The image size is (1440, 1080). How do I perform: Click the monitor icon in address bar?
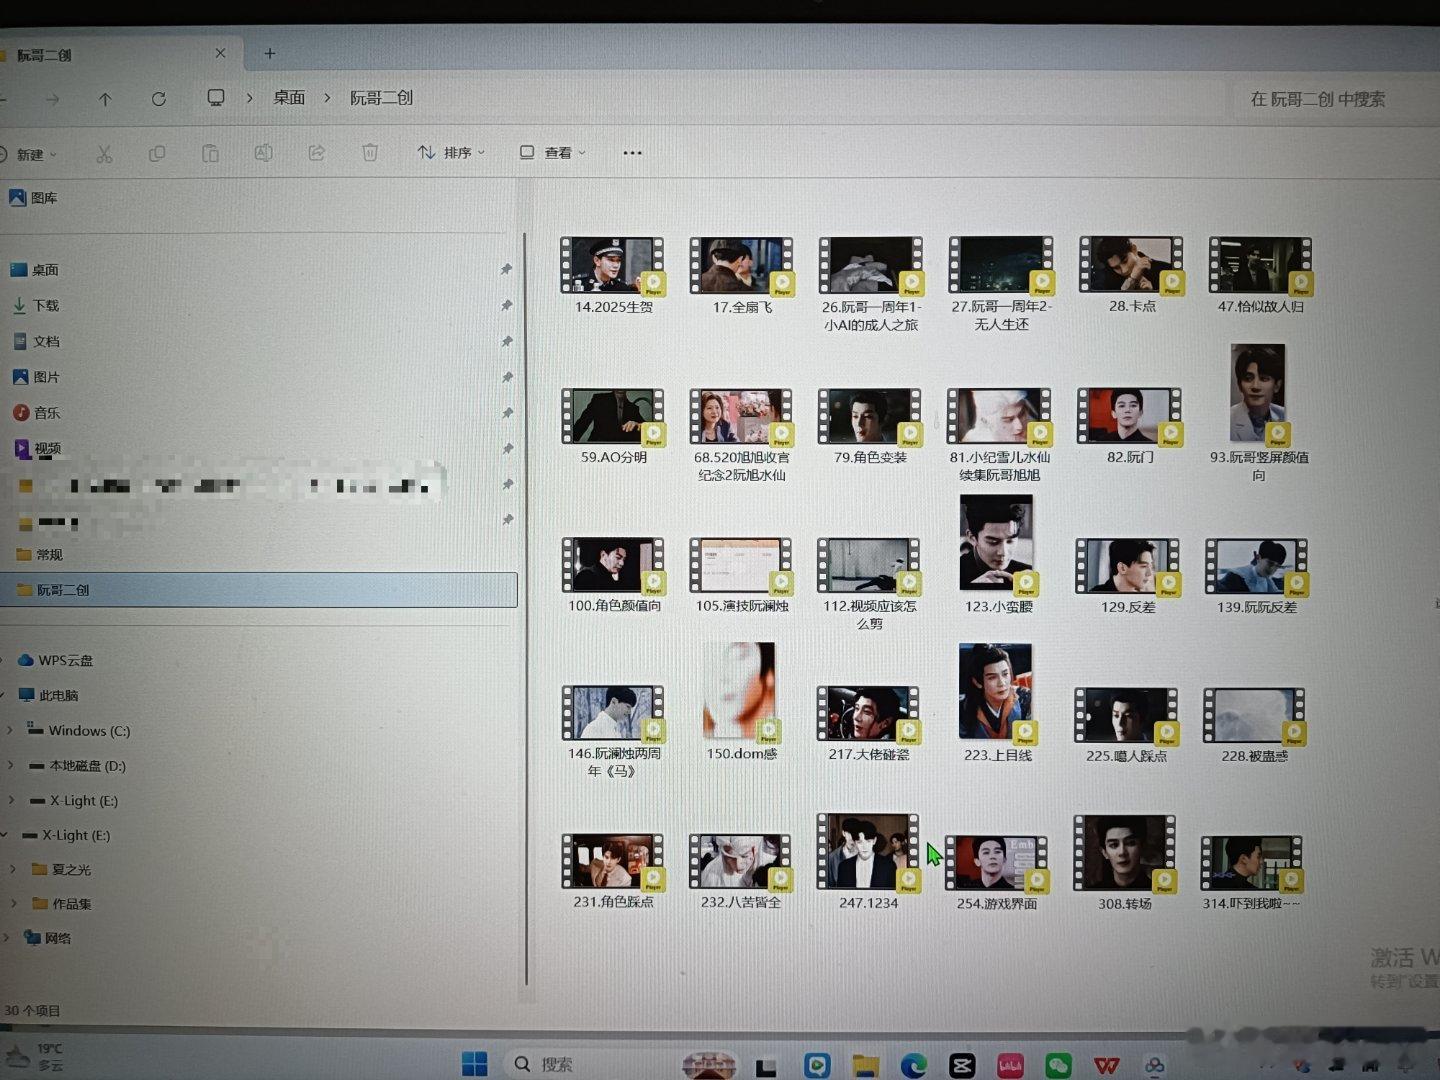215,98
